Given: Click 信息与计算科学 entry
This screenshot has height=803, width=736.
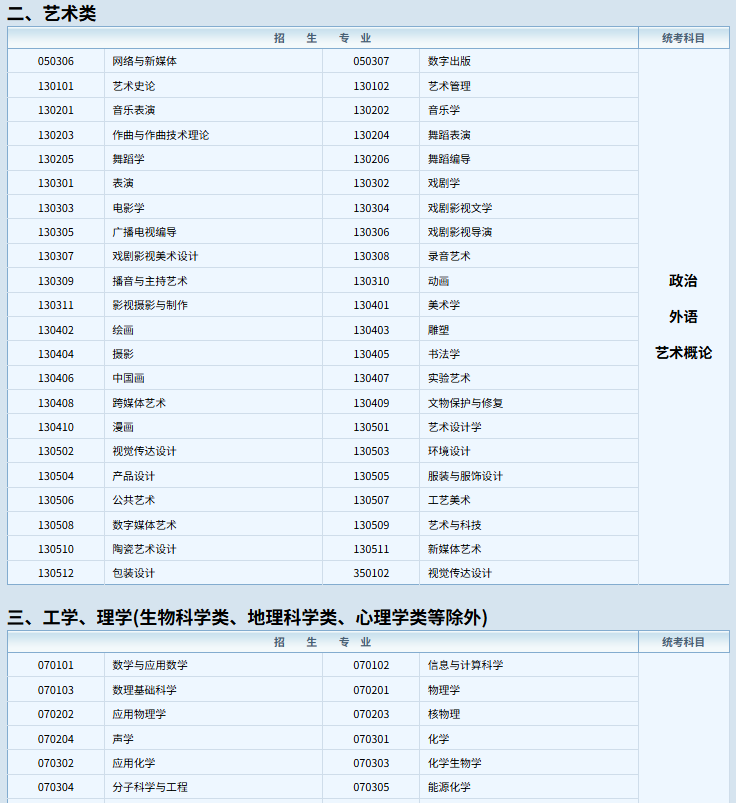Looking at the screenshot, I should click(x=466, y=666).
